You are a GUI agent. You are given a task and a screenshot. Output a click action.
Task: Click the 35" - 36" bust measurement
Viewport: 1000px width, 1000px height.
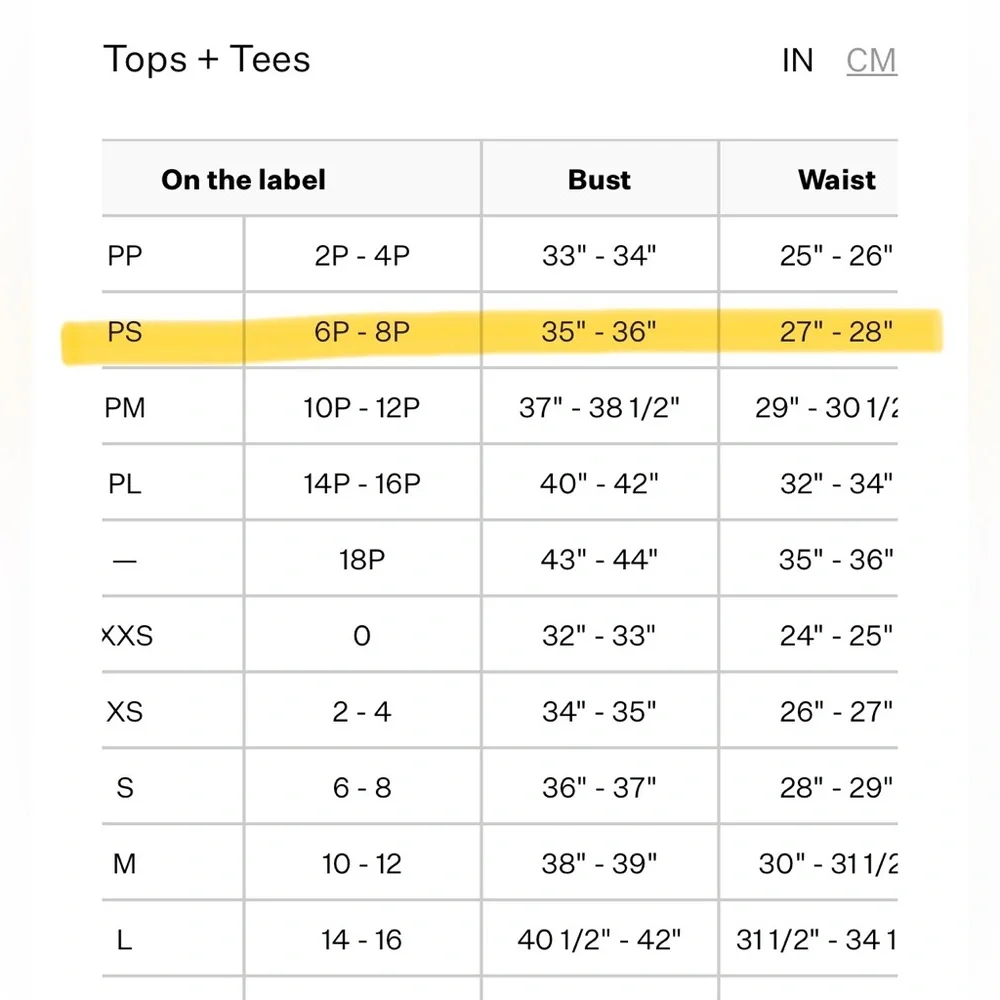(x=599, y=332)
